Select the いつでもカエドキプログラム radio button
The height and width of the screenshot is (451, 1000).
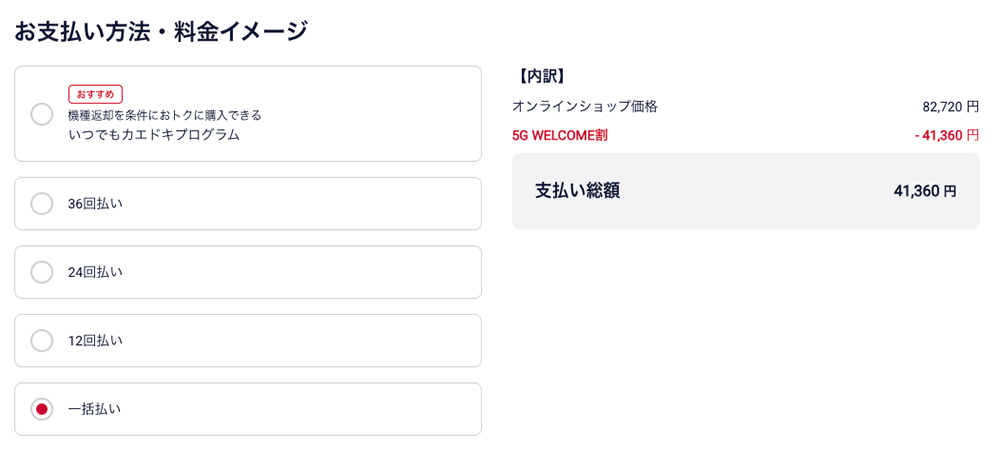[x=42, y=114]
